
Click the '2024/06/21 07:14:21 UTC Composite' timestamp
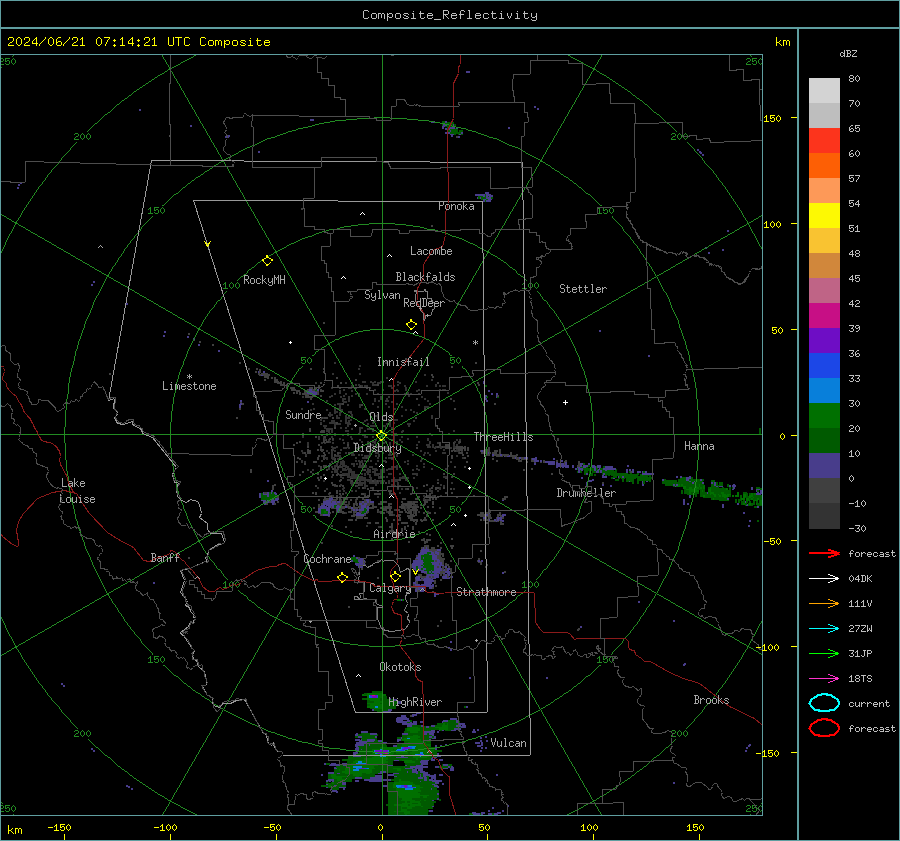pos(138,42)
